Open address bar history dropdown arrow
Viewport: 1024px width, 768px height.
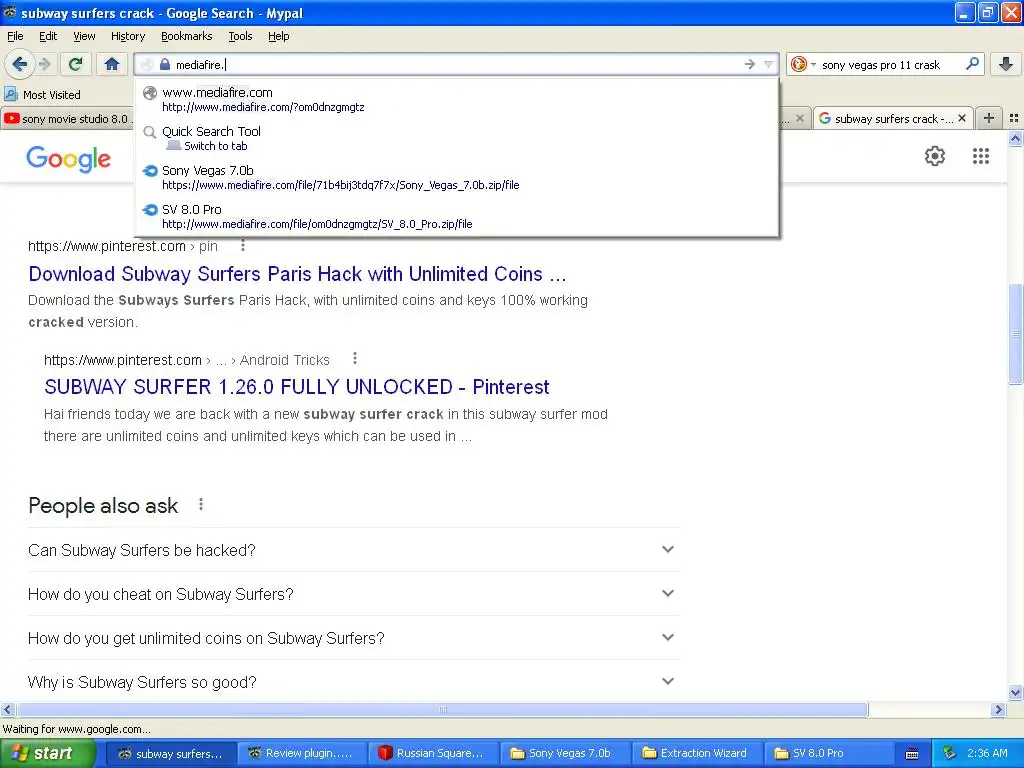769,64
